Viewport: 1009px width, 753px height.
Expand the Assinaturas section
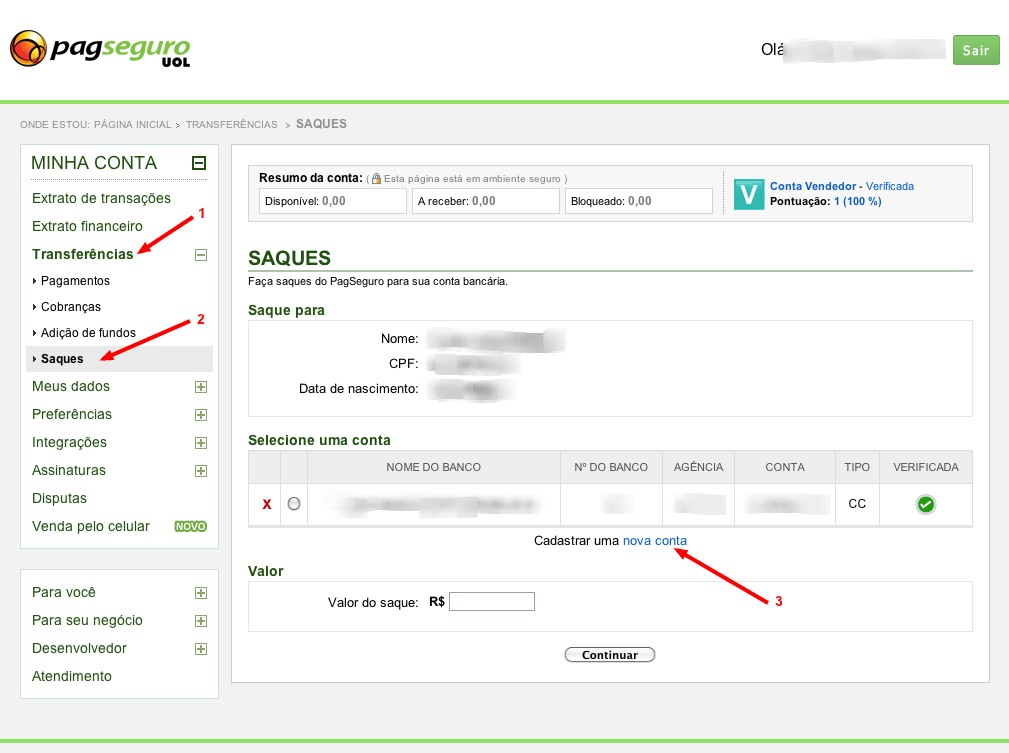201,471
